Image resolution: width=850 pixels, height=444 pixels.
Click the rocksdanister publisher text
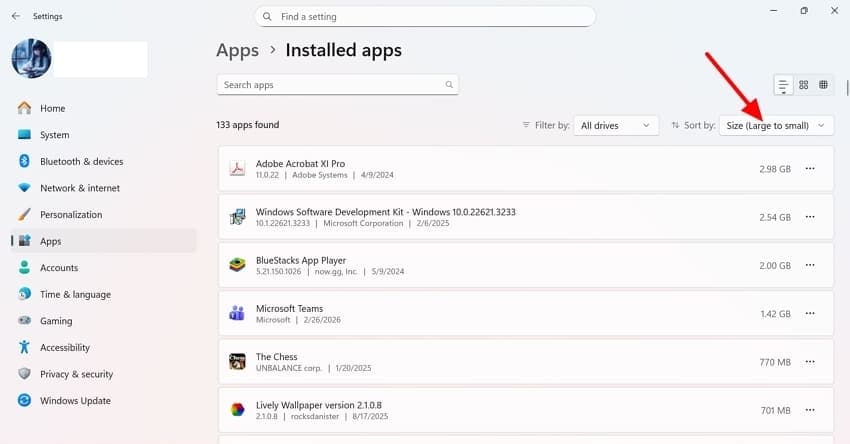(315, 416)
